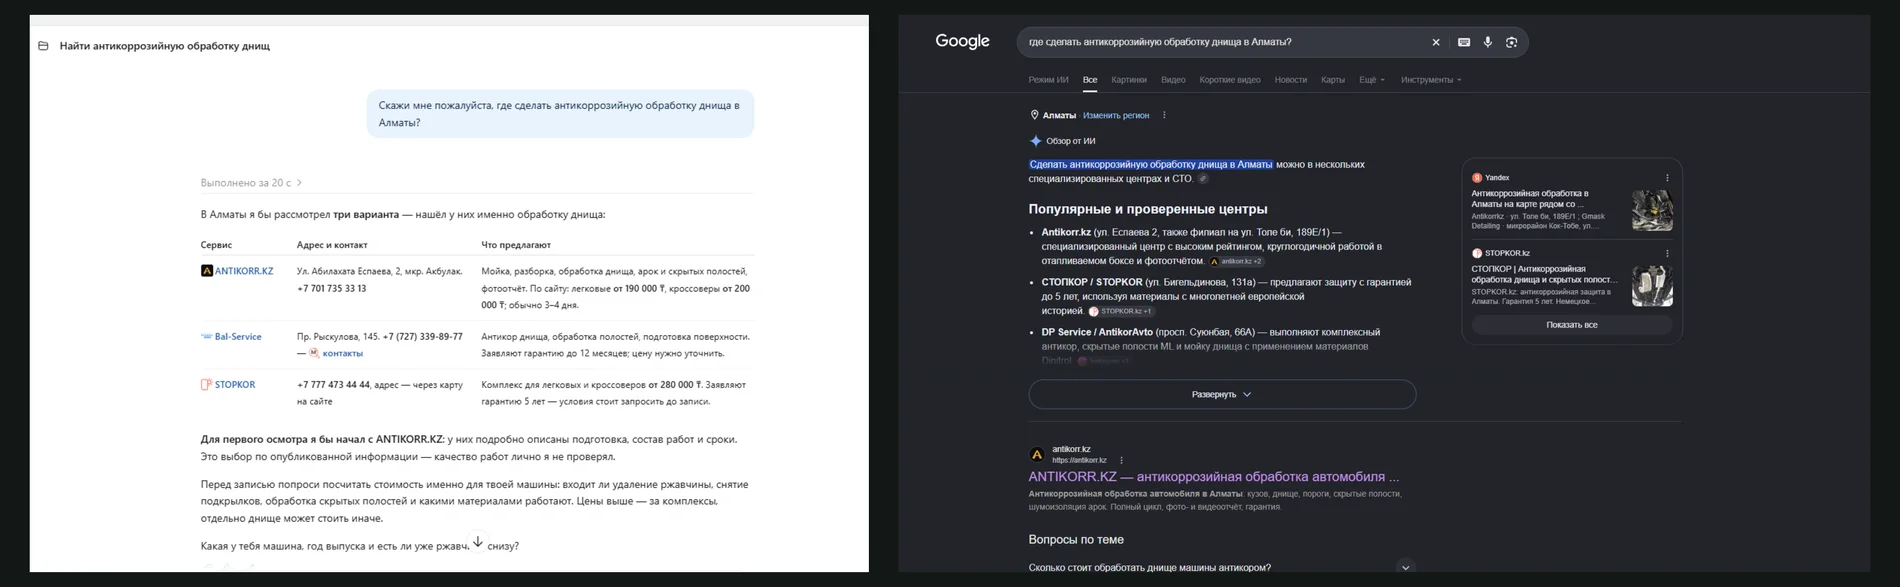Screen dimensions: 1900x587
Task: Click the icon before the контакты link
Action: pos(314,353)
